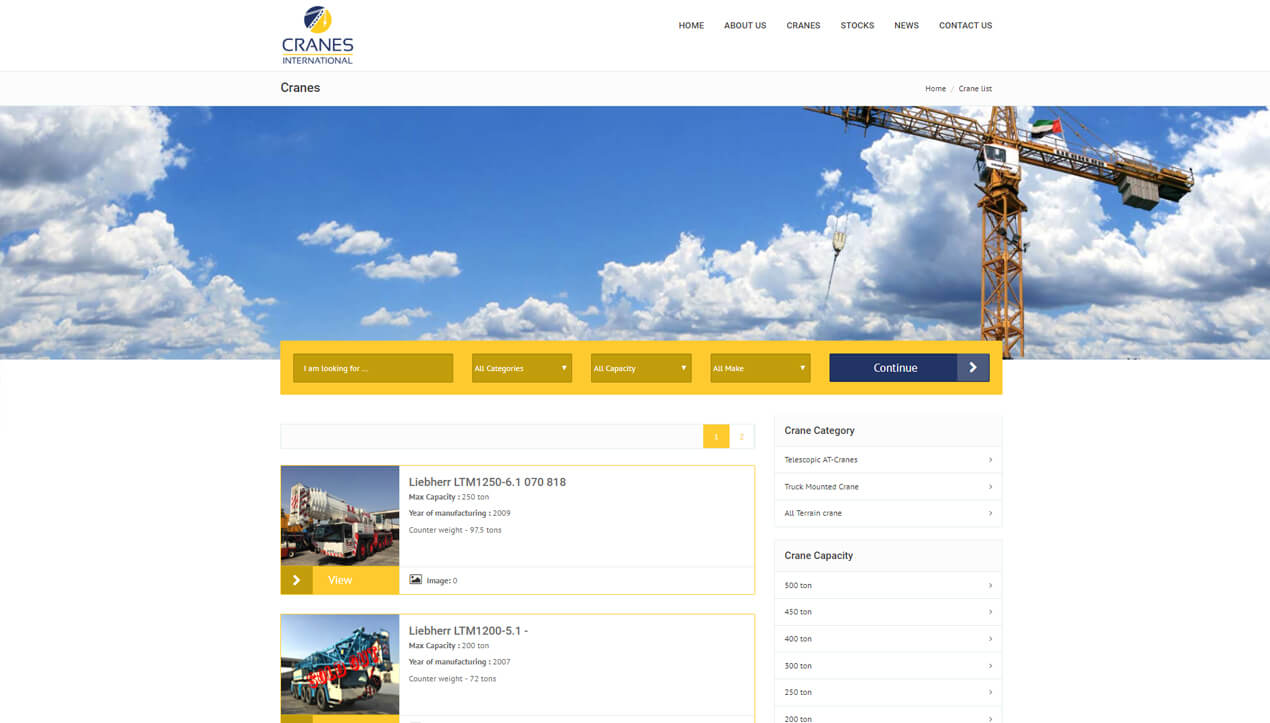This screenshot has height=723, width=1270.
Task: Go to pagination page 2
Action: pyautogui.click(x=742, y=437)
